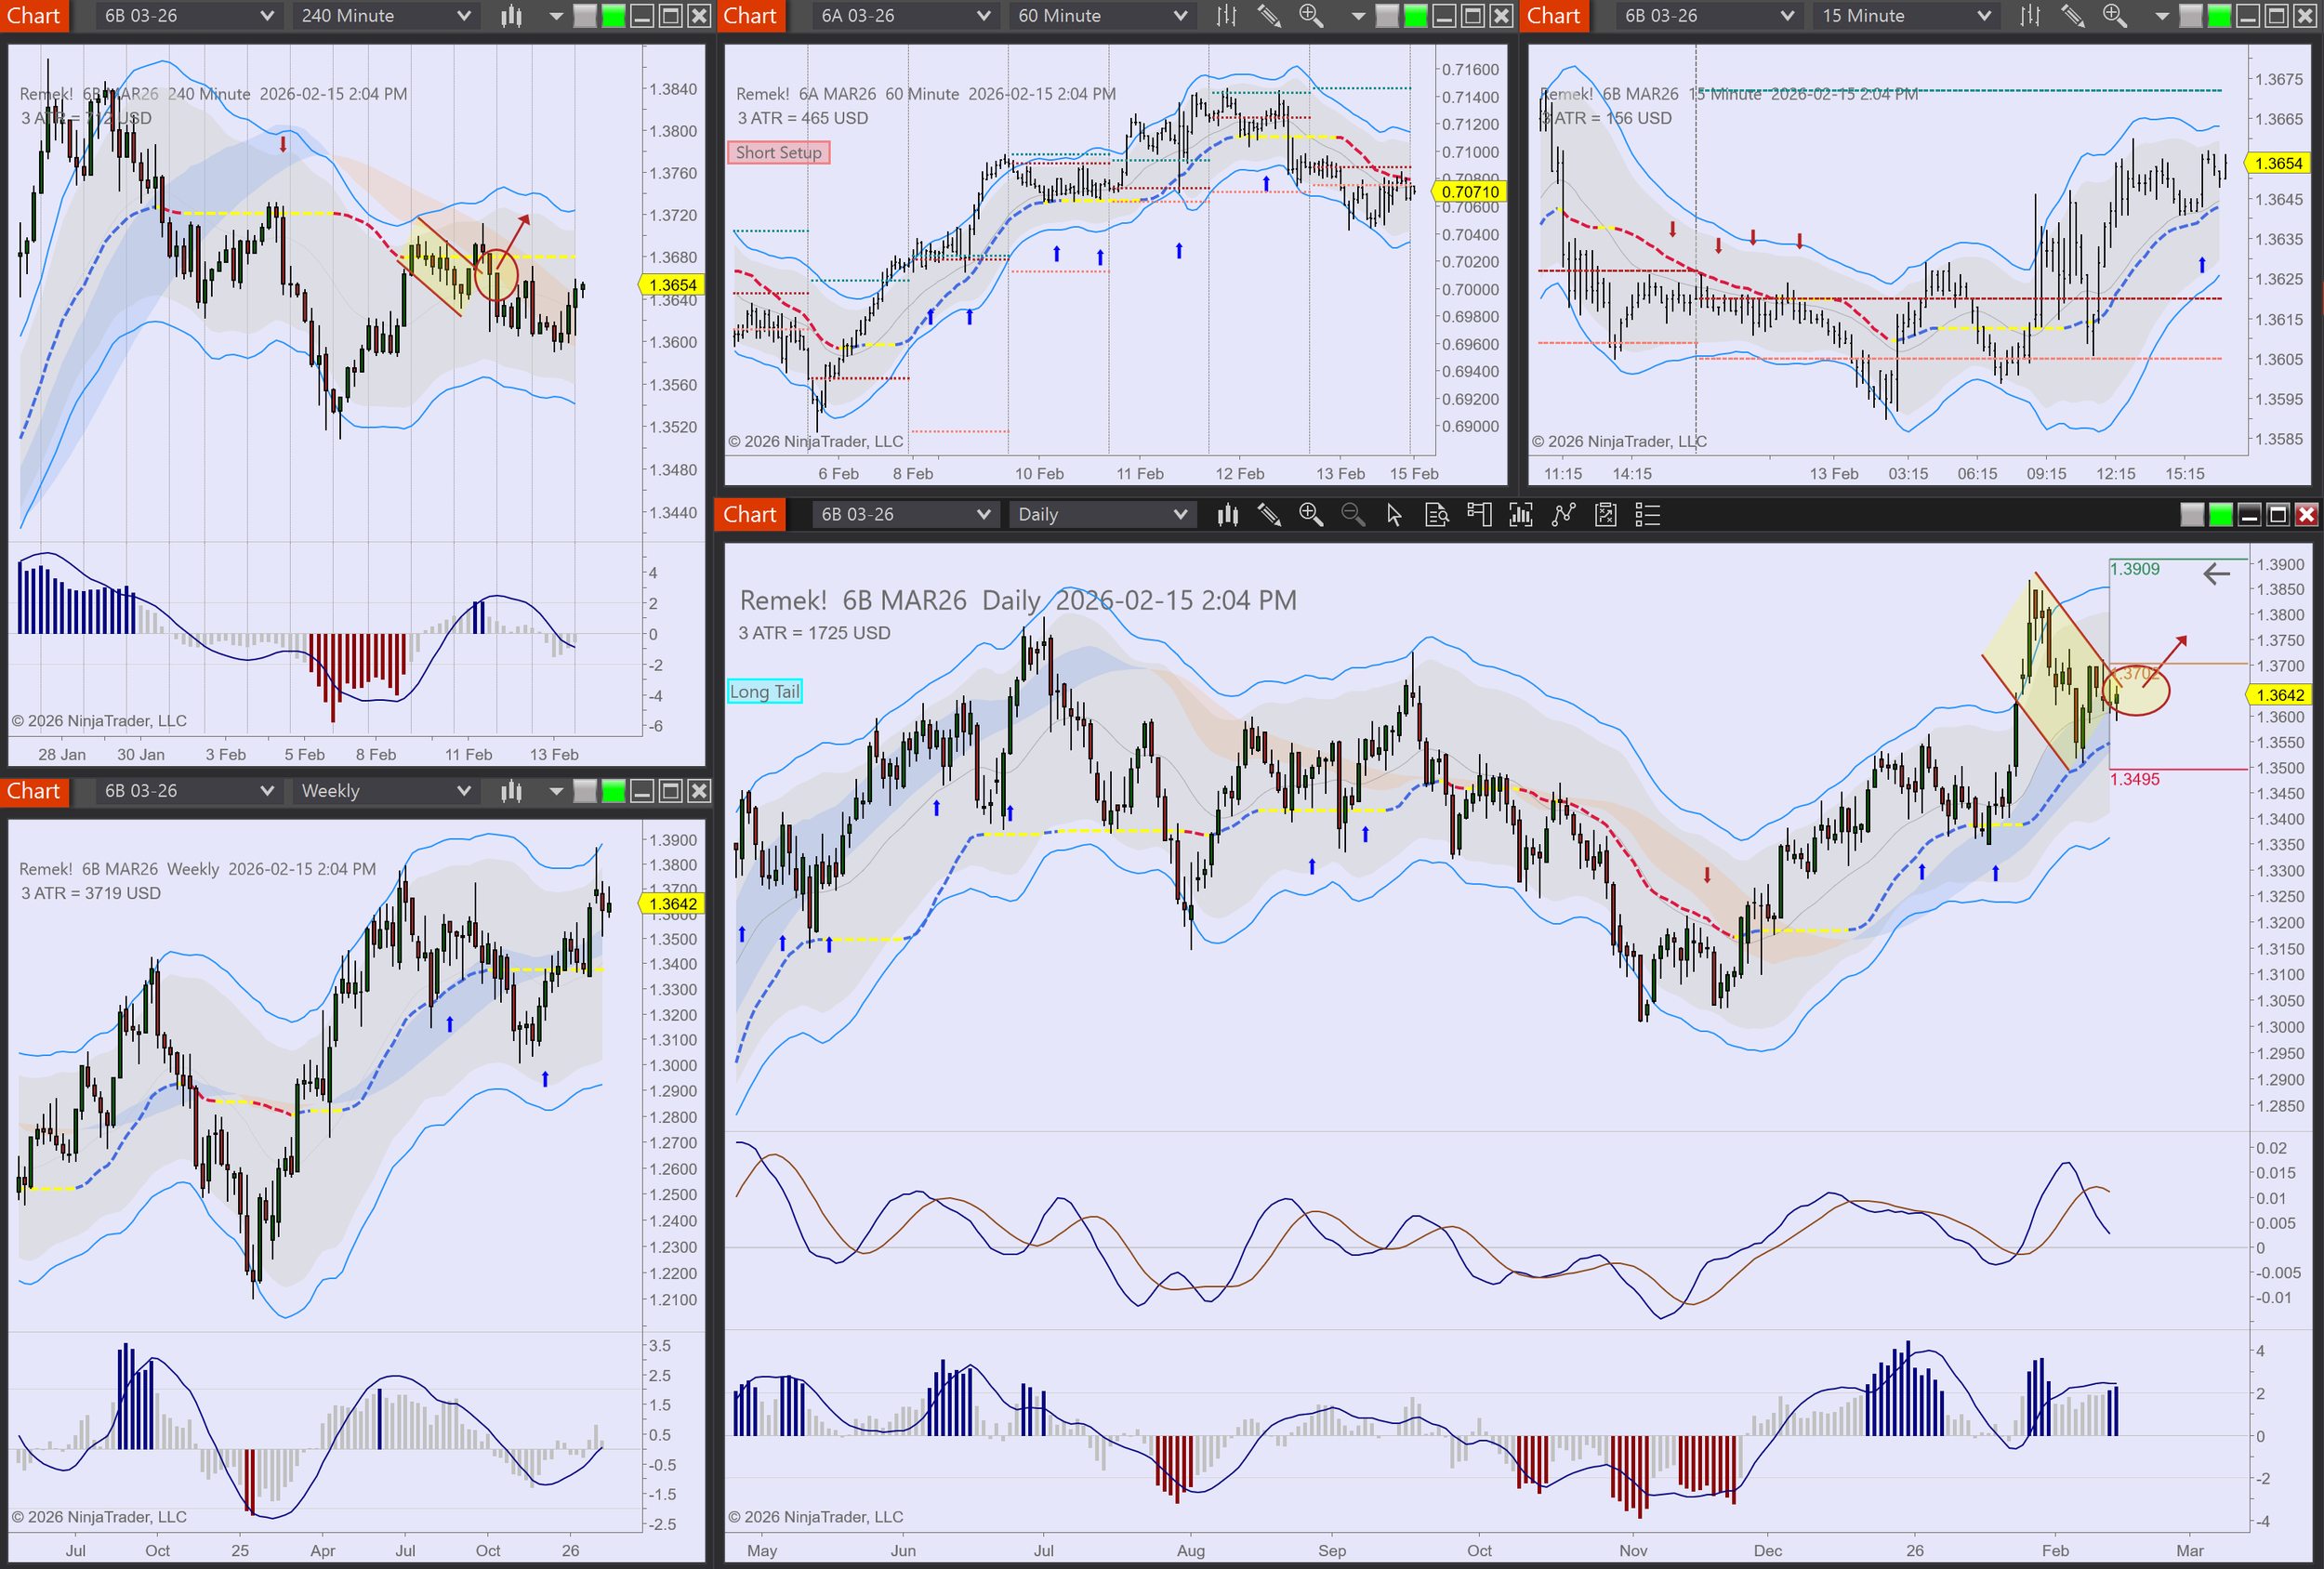This screenshot has width=2324, height=1569.
Task: Click the Short Setup label
Action: (778, 152)
